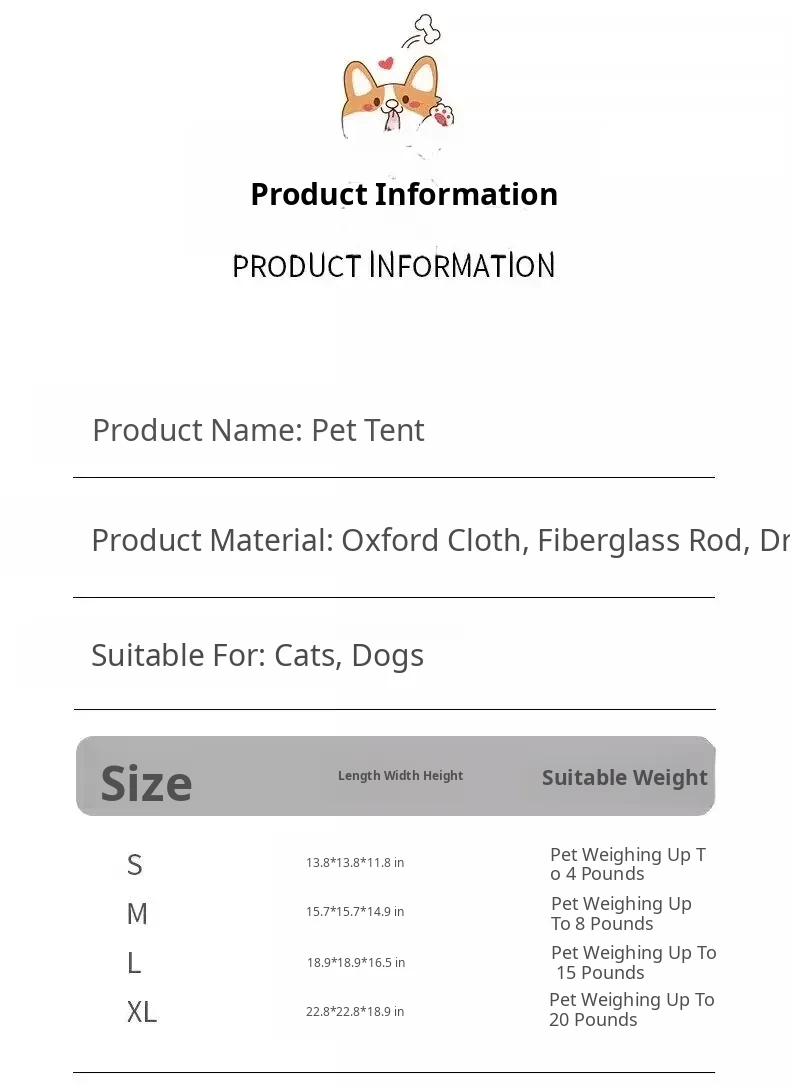Click the 18.9*18.9*16.5 in dimension
The image size is (790, 1089).
pyautogui.click(x=356, y=963)
